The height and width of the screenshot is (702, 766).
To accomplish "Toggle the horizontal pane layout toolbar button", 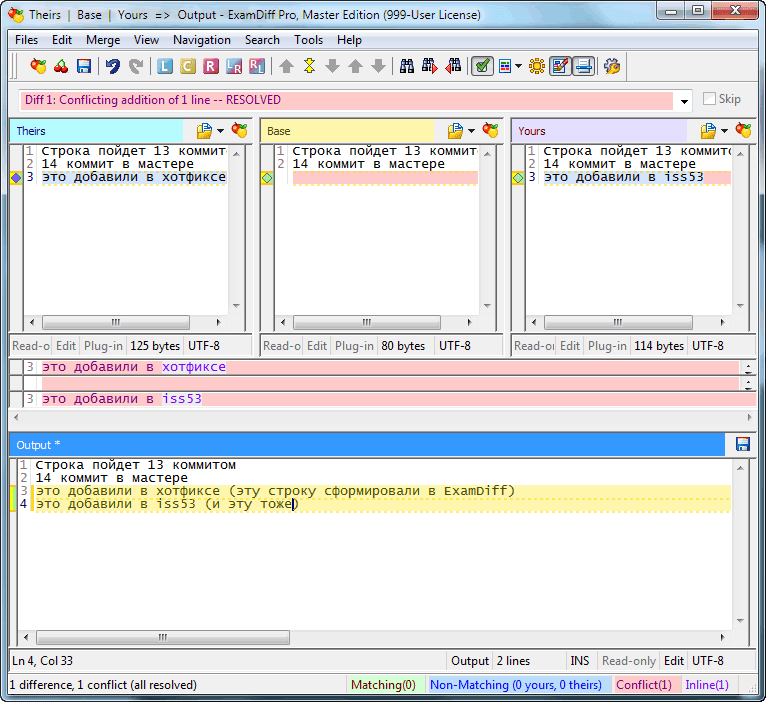I will (583, 66).
